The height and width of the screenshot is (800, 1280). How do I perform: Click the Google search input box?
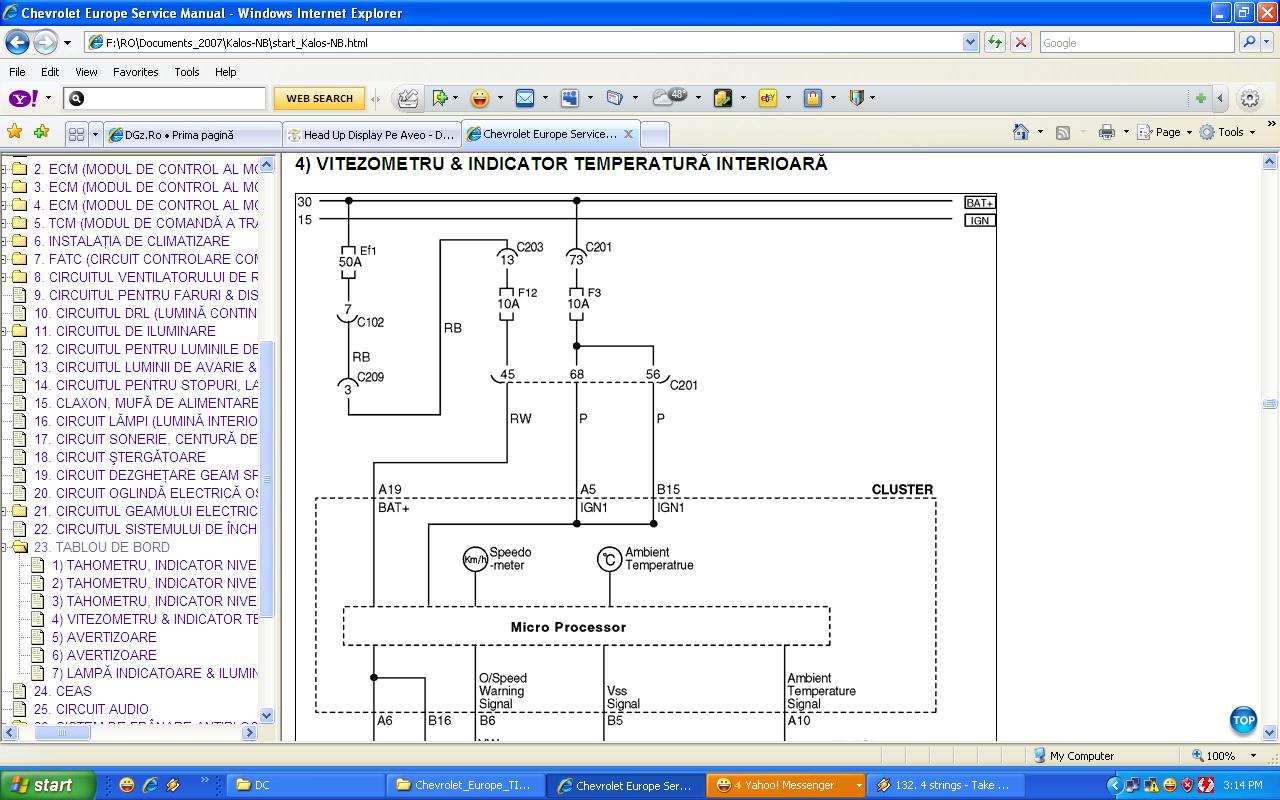tap(1136, 42)
